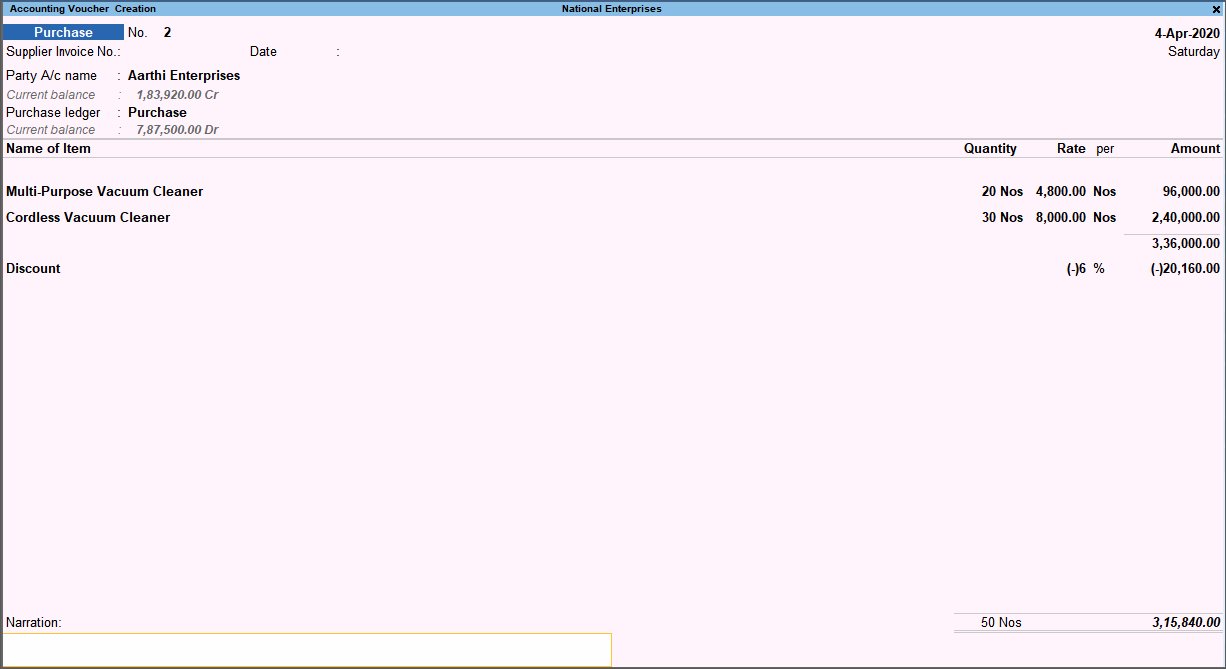Click the Quantity column header
1226x669 pixels.
pos(990,148)
